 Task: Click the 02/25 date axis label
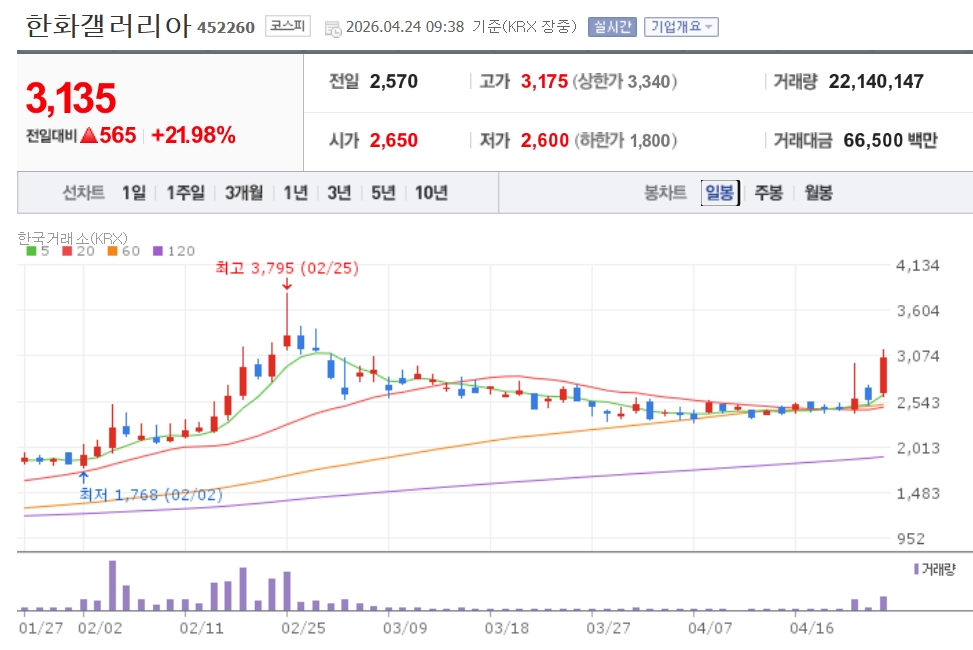click(303, 628)
